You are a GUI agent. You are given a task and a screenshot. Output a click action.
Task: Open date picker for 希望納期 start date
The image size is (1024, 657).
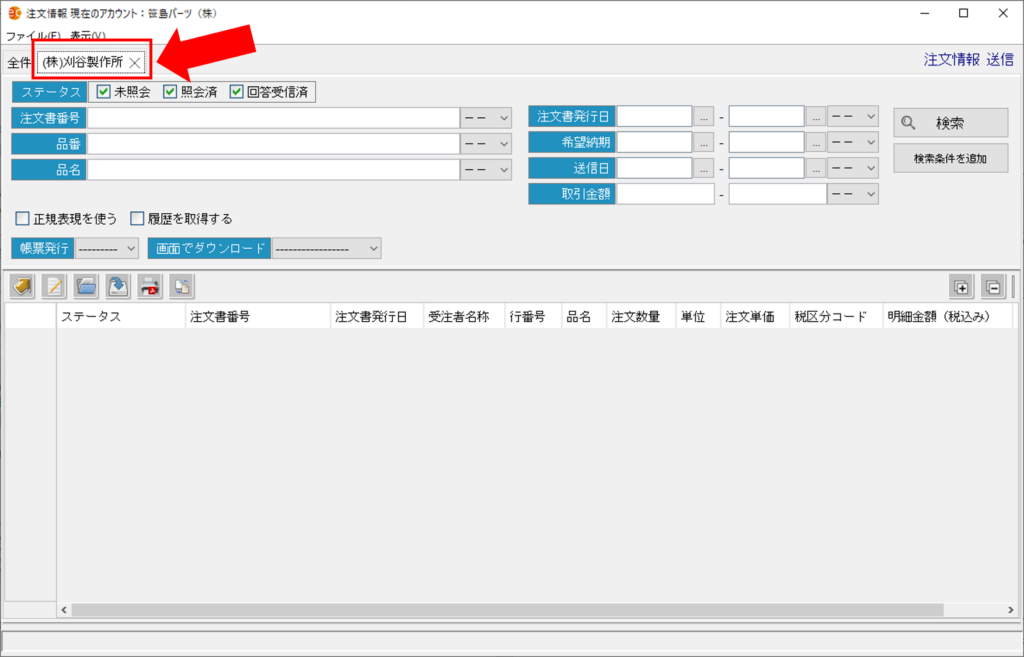pos(703,142)
